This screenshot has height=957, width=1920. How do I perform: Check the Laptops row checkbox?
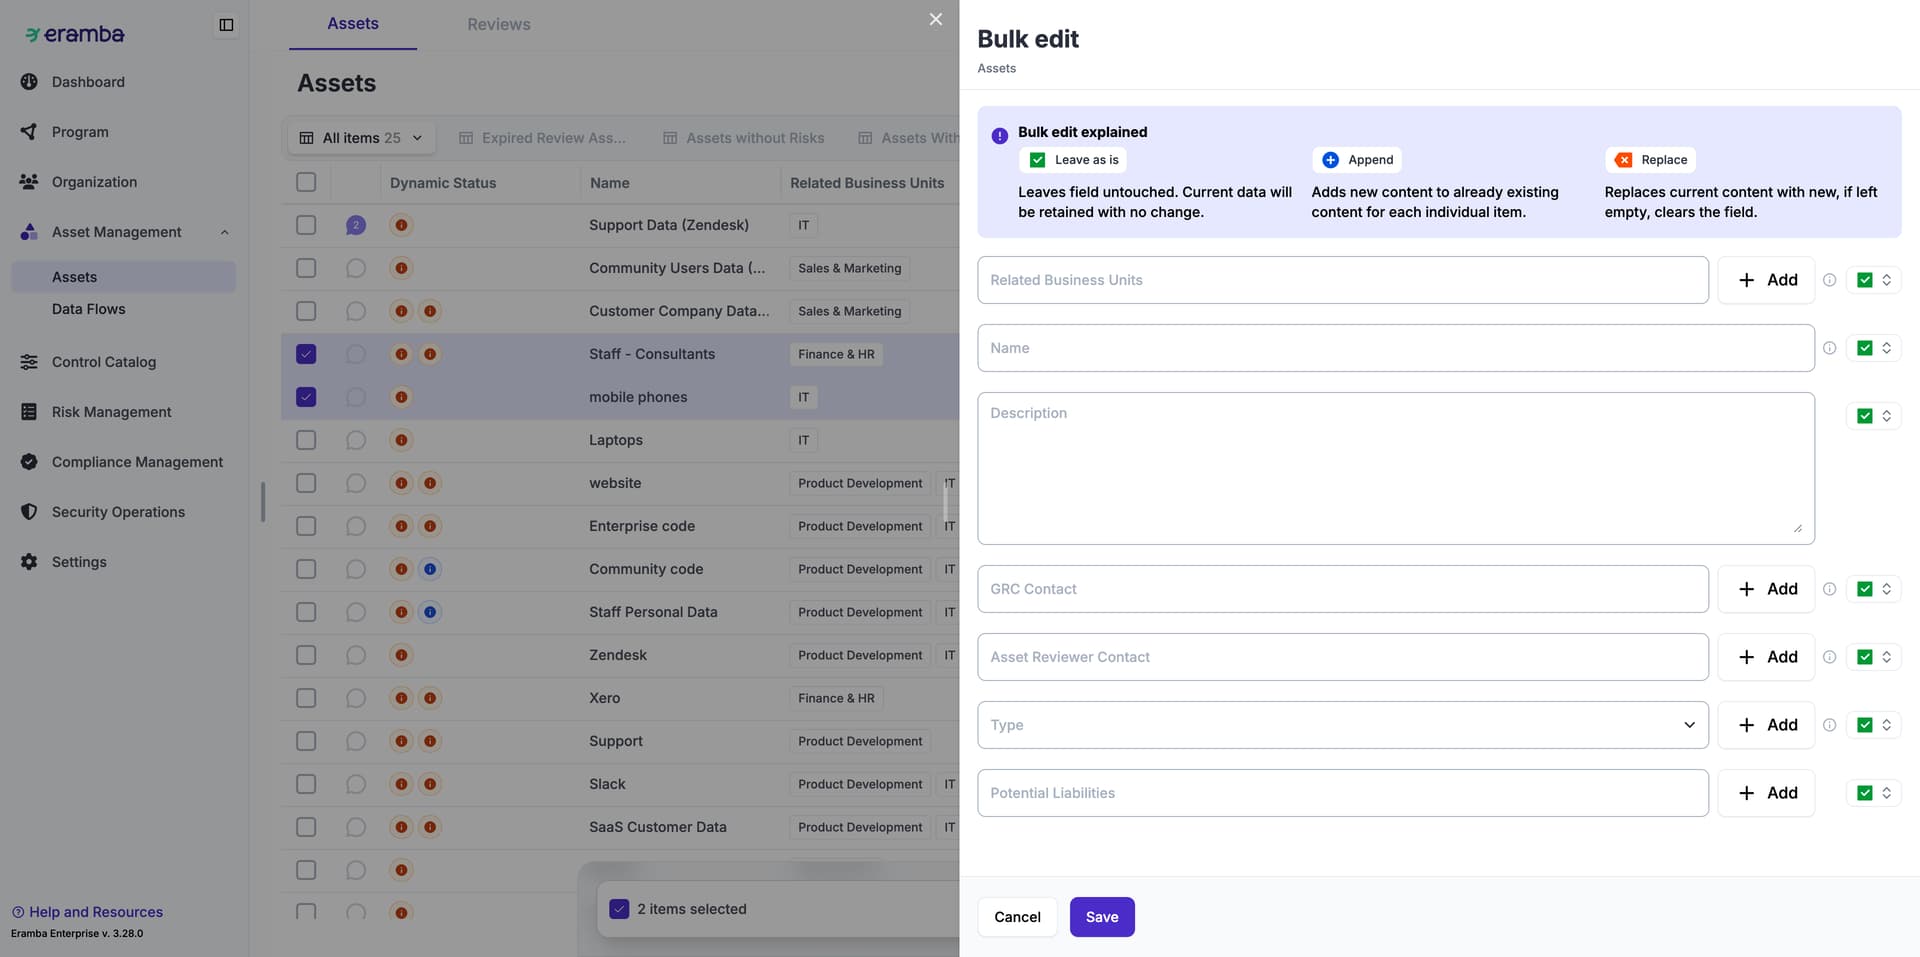coord(306,440)
